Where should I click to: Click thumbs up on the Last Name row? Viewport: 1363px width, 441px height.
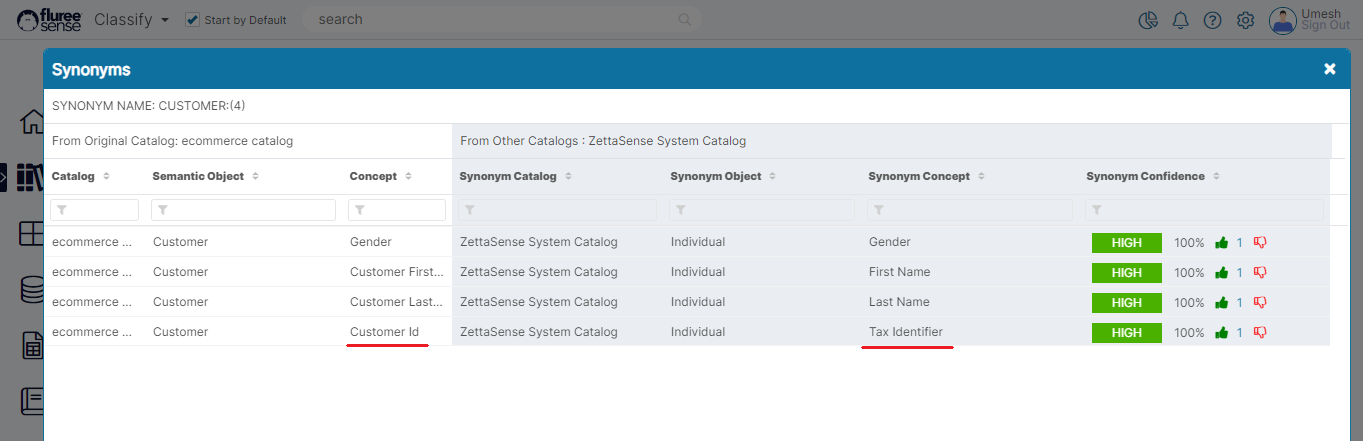point(1221,302)
